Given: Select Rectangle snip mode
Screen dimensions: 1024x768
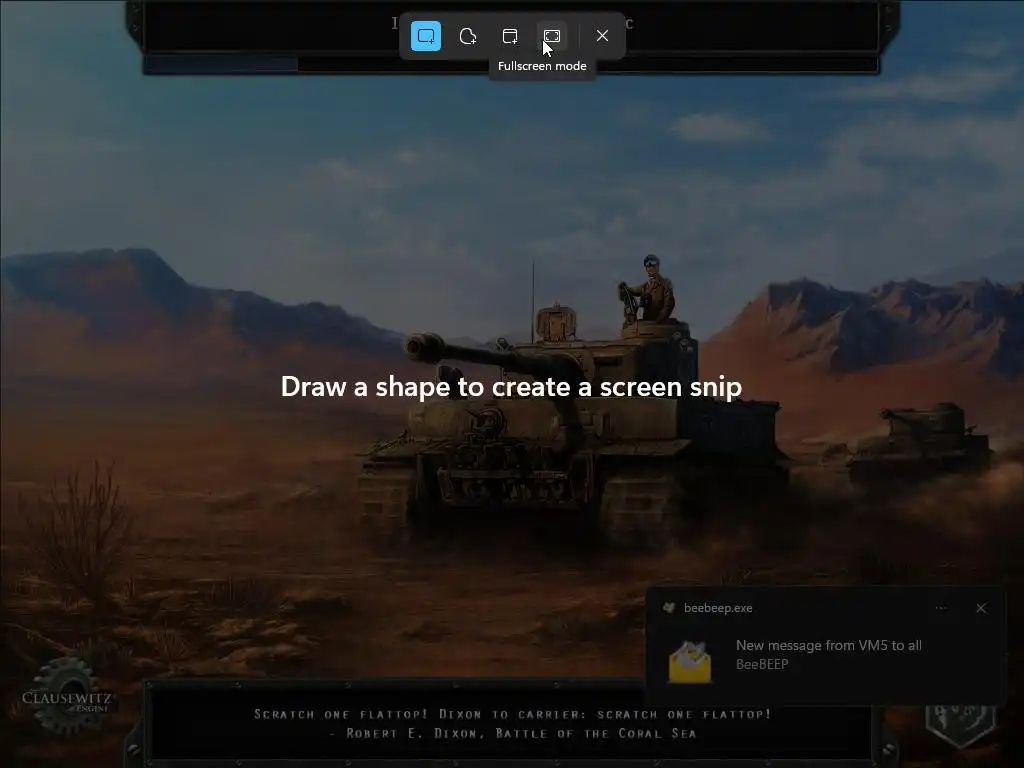Looking at the screenshot, I should [426, 36].
